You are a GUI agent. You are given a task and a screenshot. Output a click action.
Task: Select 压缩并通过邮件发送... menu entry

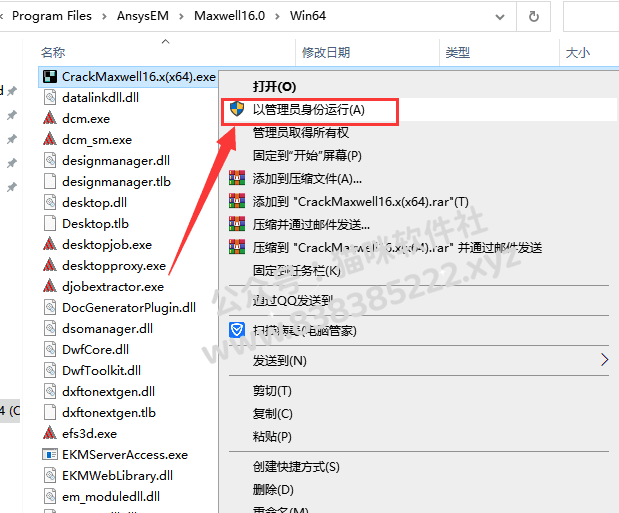pyautogui.click(x=311, y=225)
